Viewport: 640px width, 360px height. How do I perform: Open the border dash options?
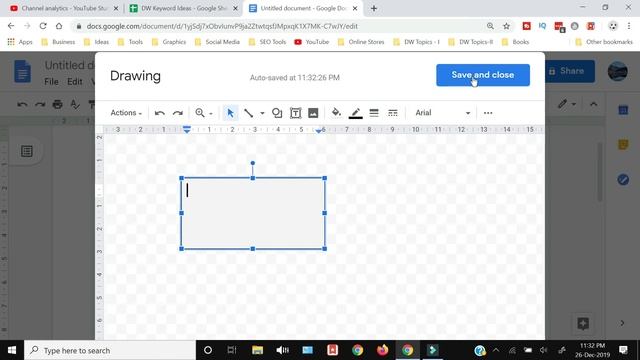point(393,113)
